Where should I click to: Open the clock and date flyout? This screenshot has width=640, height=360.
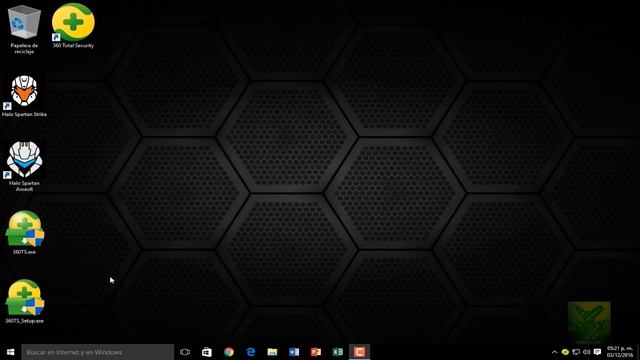click(620, 352)
